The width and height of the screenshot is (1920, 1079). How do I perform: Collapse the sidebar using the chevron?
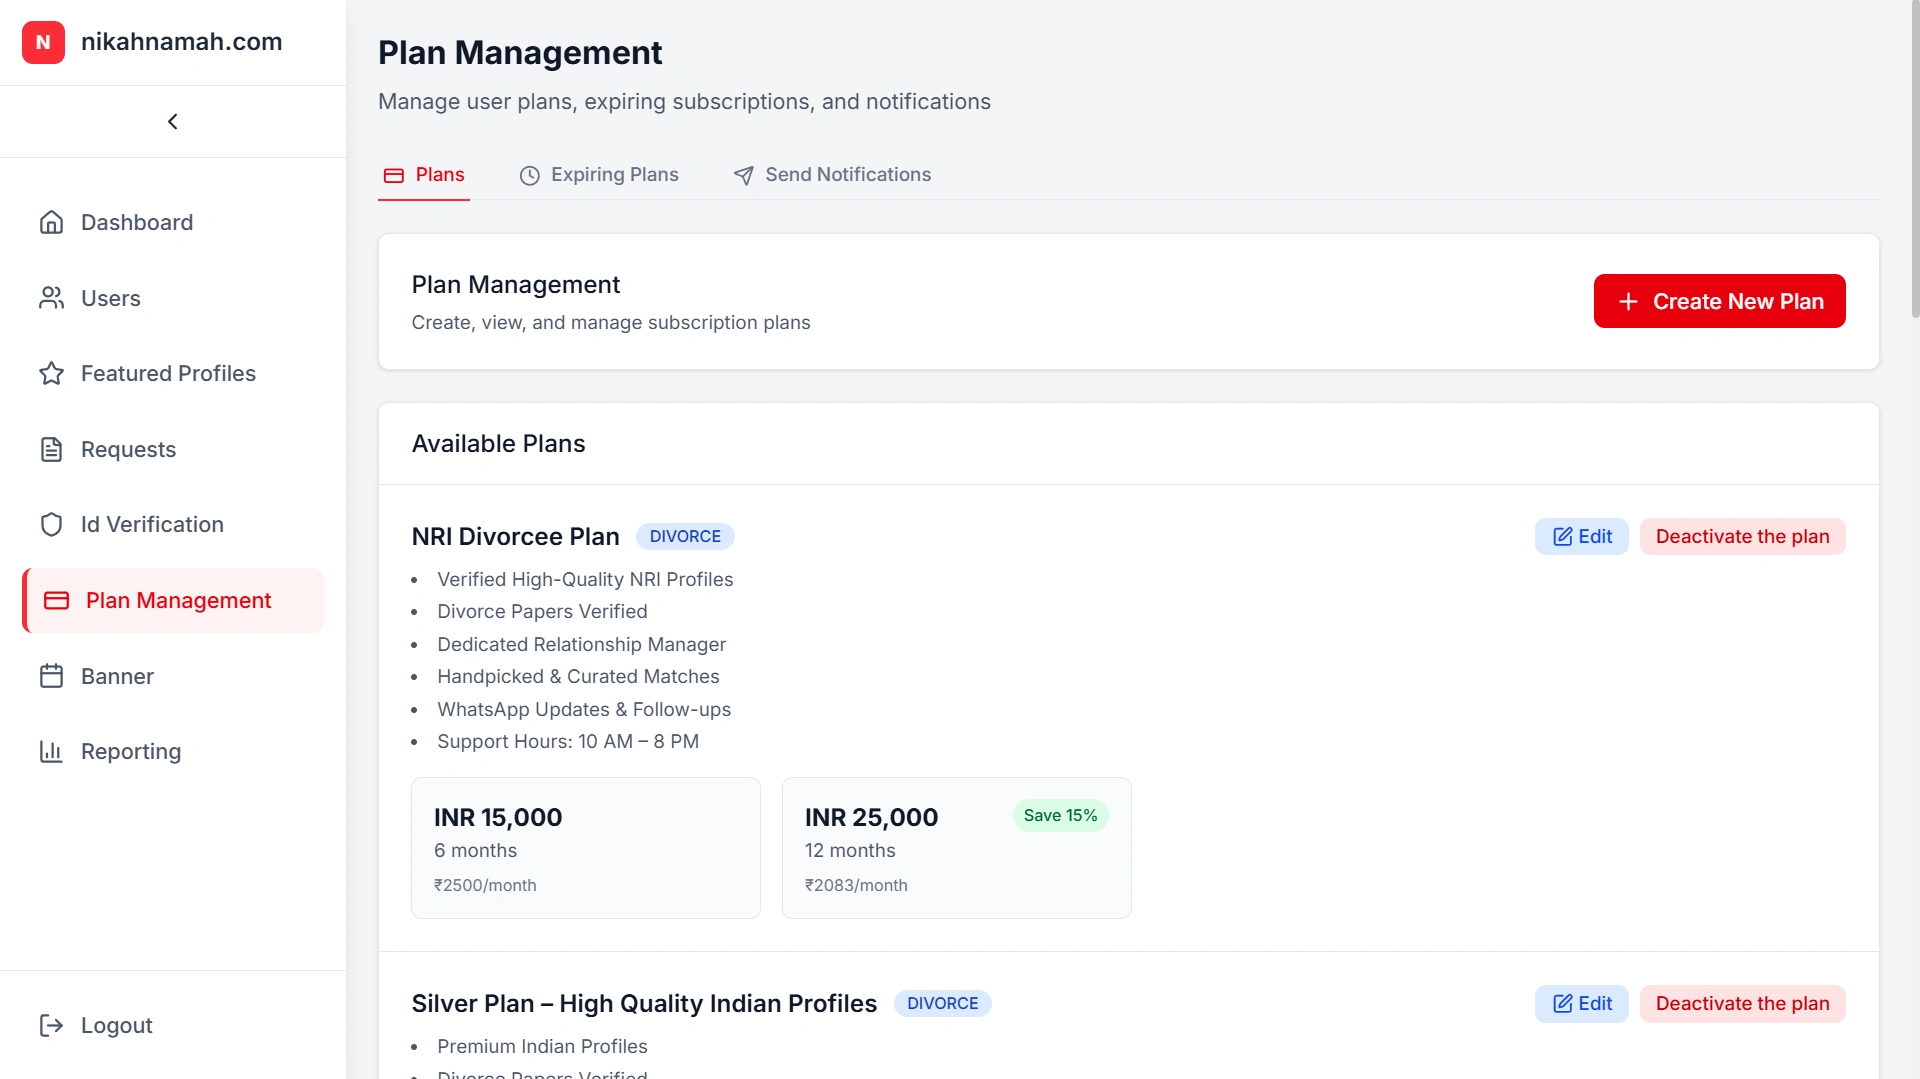tap(172, 121)
